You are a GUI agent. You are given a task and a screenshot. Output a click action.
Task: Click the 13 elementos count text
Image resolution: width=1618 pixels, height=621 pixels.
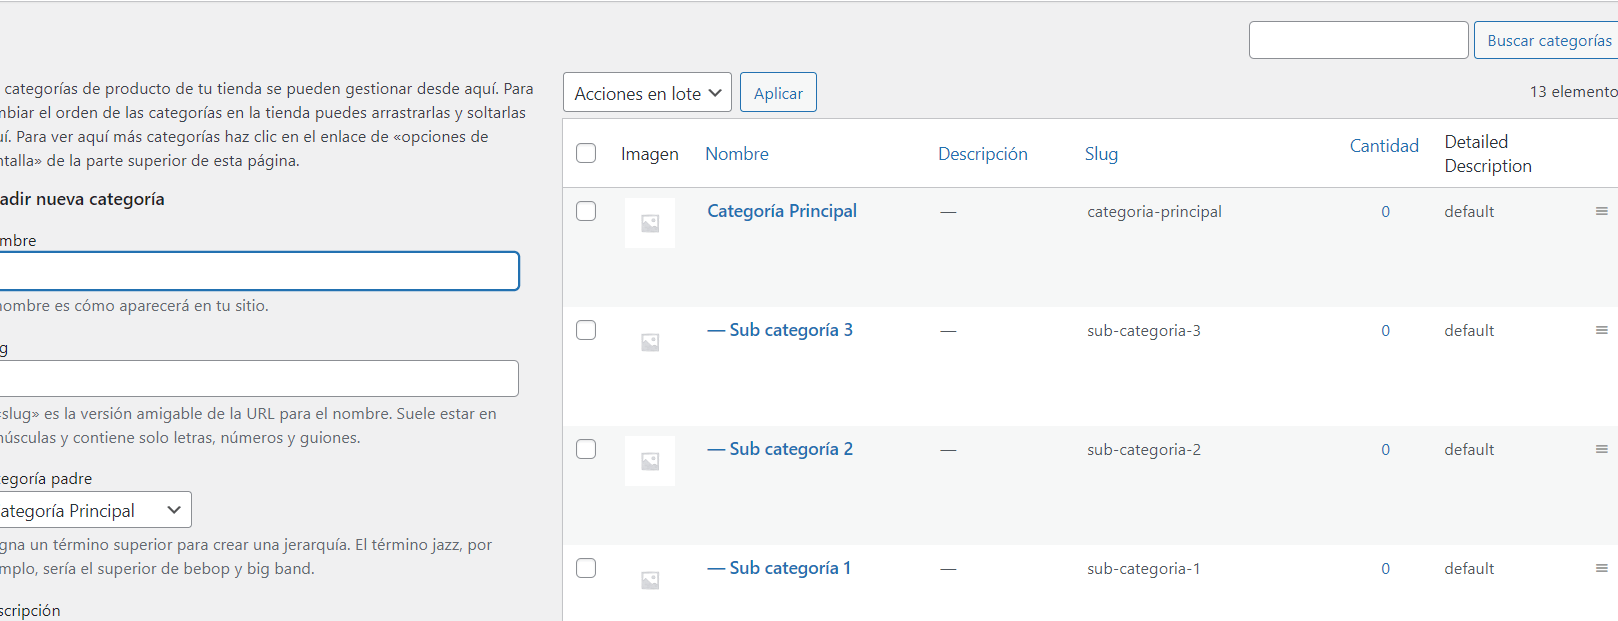[1573, 92]
